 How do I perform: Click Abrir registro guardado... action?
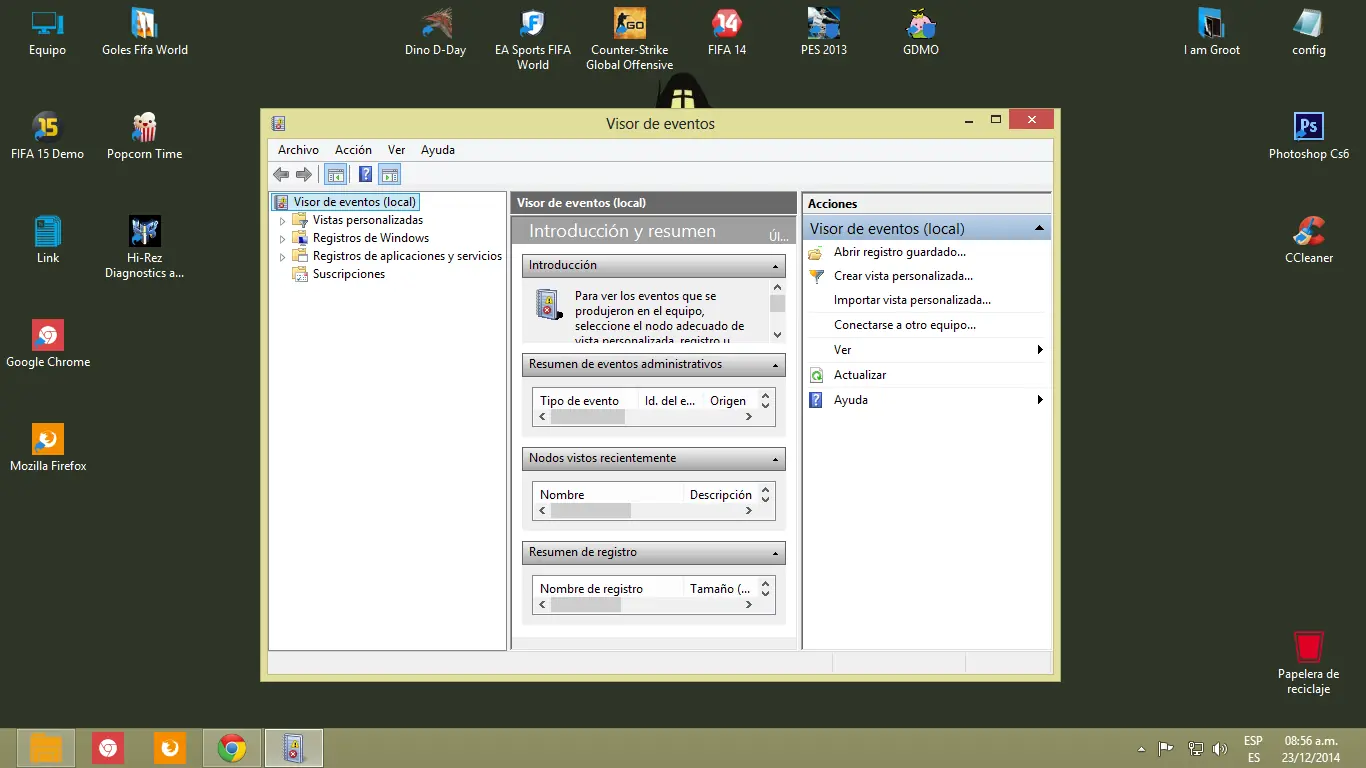click(x=900, y=252)
